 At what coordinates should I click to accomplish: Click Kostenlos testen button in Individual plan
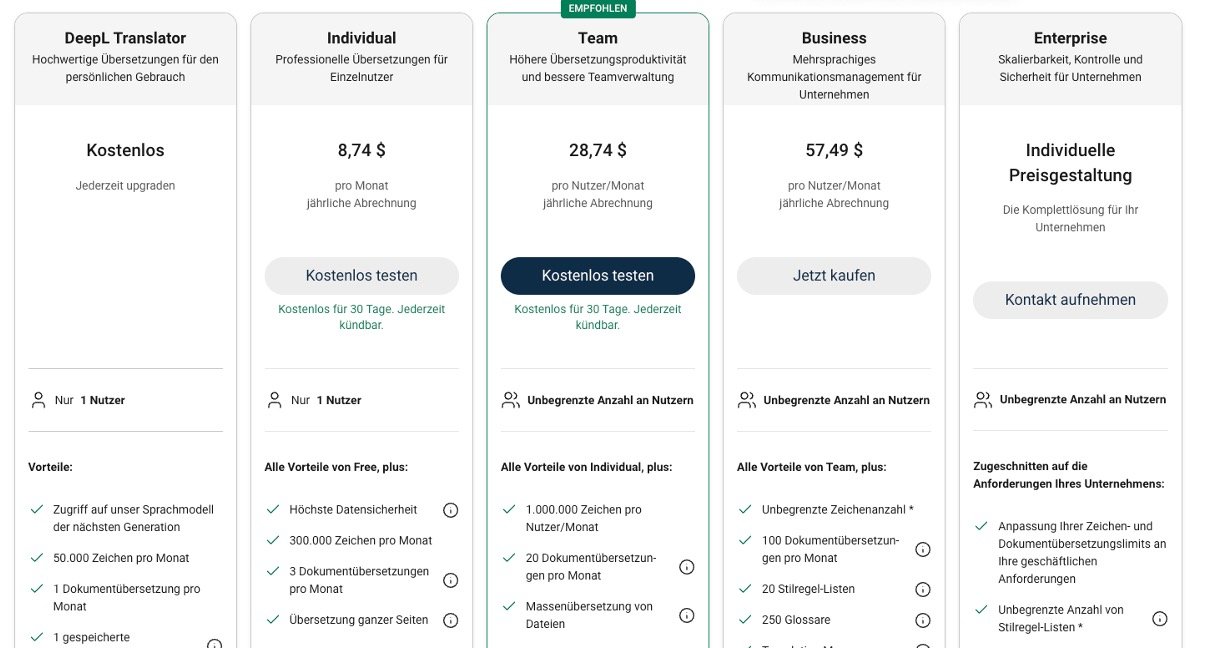(x=361, y=276)
